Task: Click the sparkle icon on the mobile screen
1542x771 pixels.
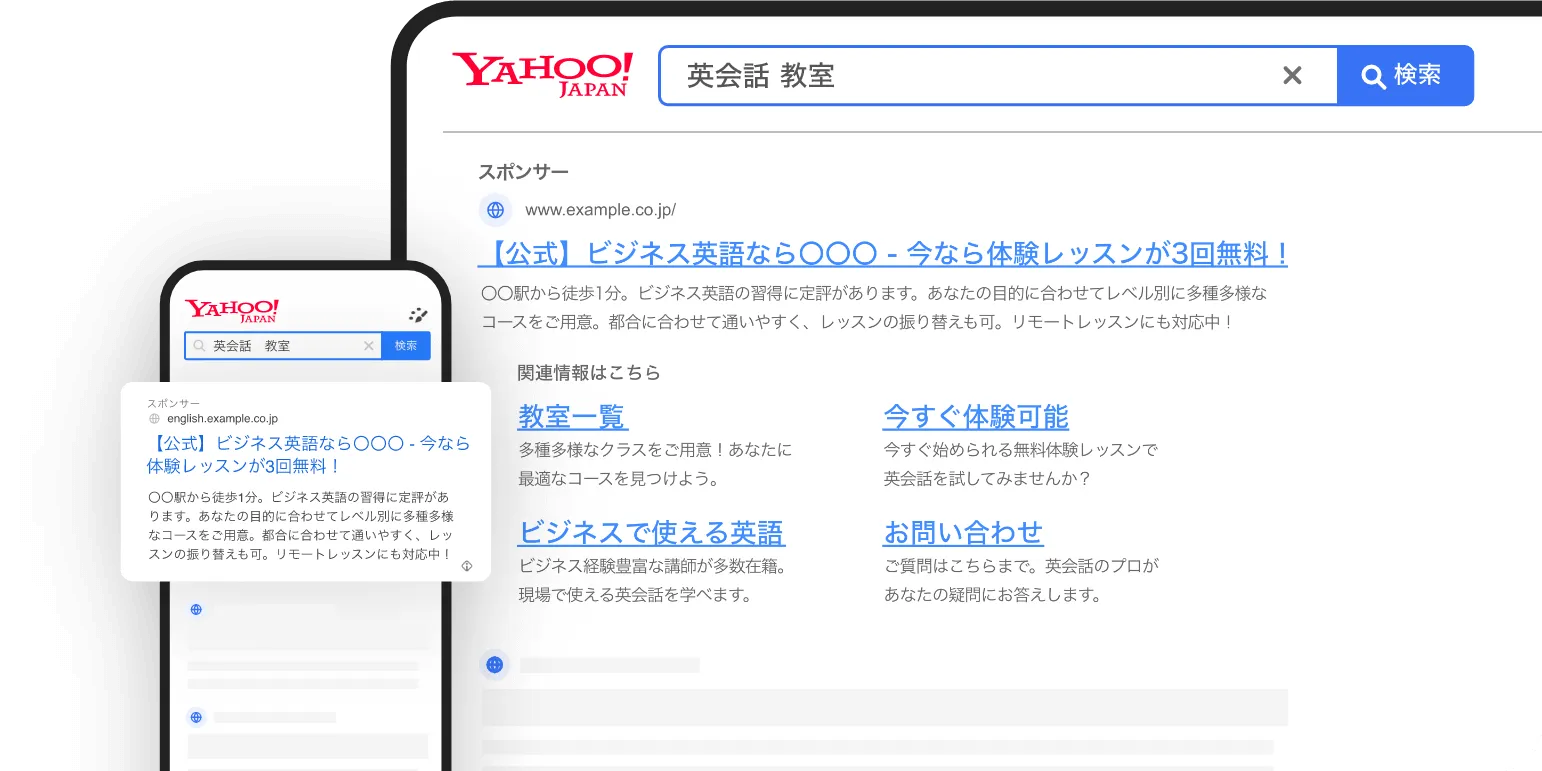Action: [x=420, y=314]
